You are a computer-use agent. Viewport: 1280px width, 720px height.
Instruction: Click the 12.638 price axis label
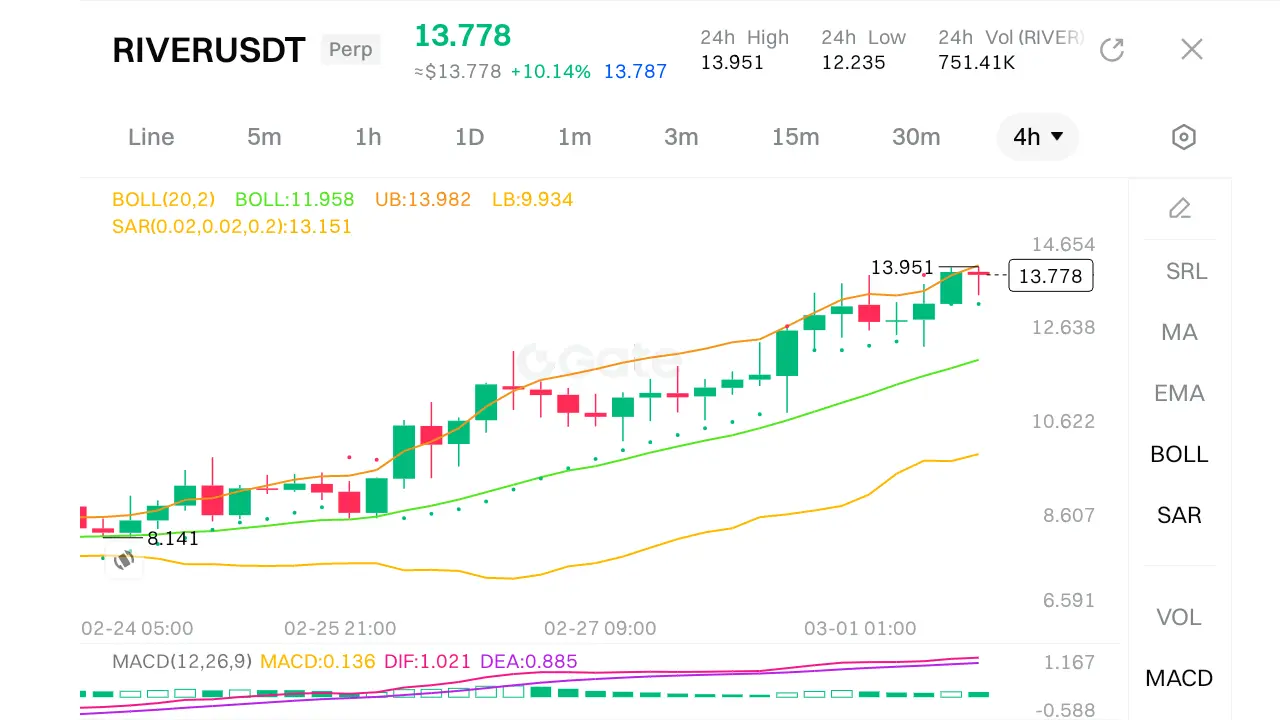point(1063,327)
